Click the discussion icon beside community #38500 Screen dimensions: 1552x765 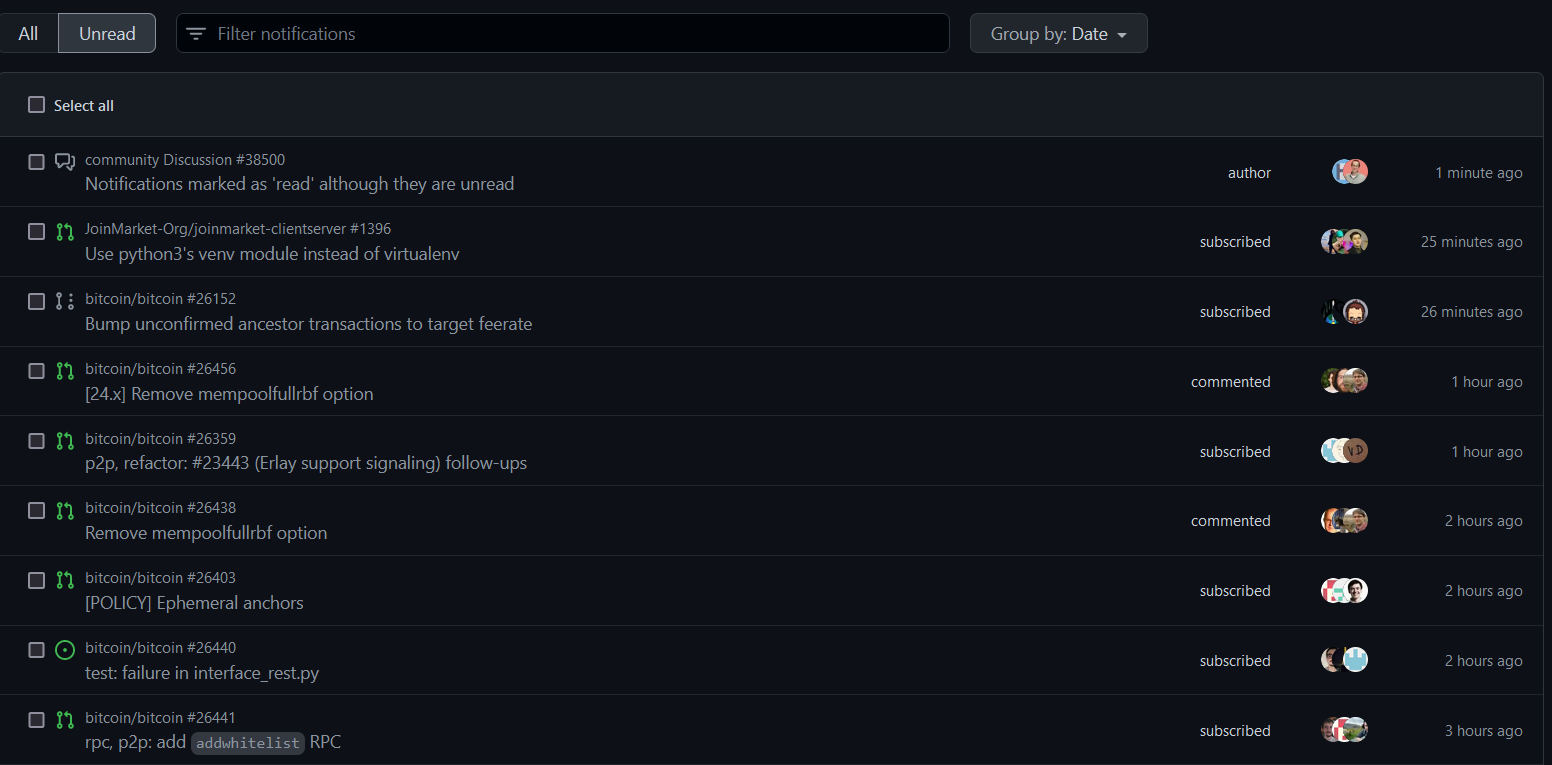pyautogui.click(x=64, y=161)
